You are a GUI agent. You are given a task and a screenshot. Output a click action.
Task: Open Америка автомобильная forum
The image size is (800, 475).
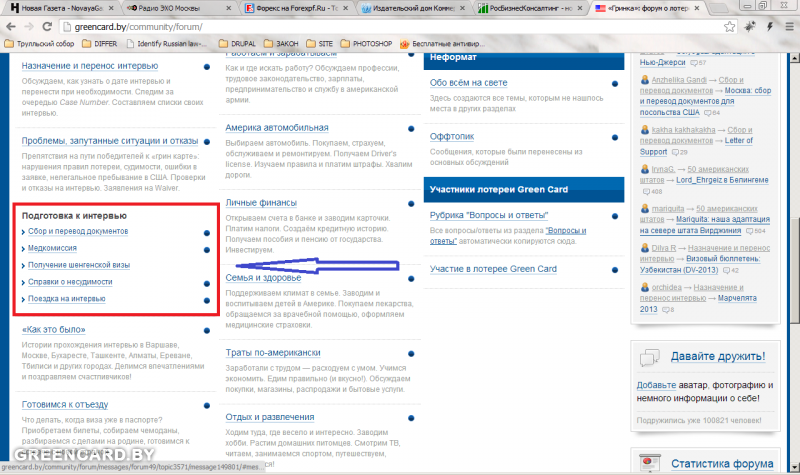point(277,128)
